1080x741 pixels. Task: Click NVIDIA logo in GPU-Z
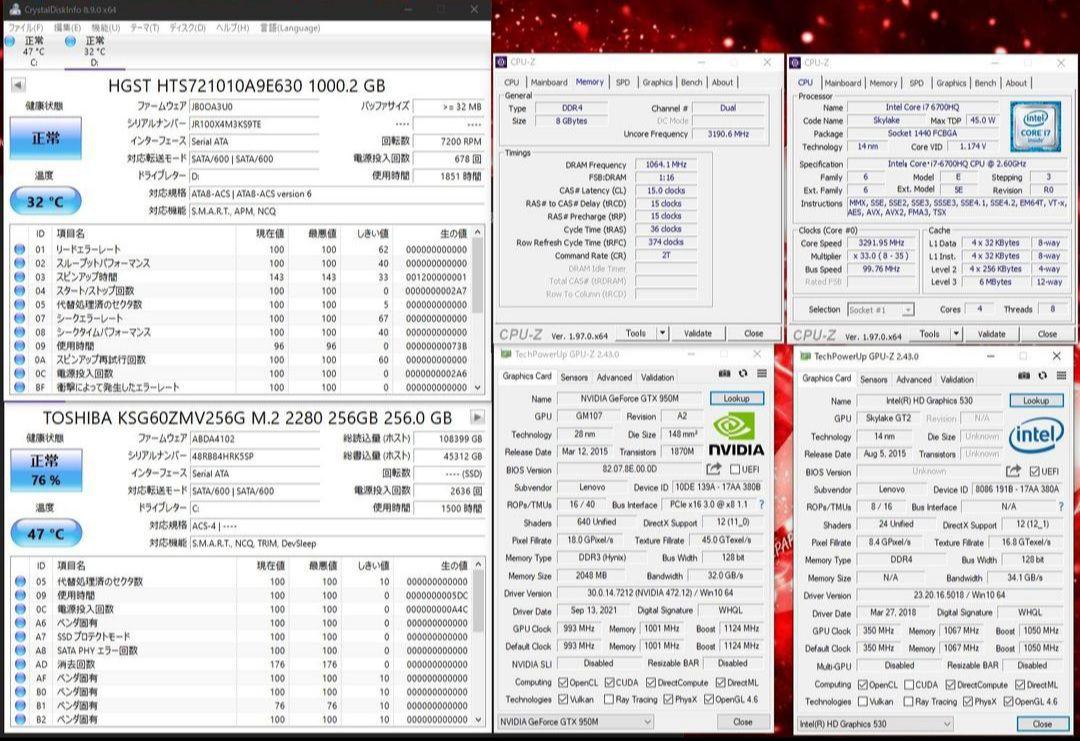tap(736, 435)
